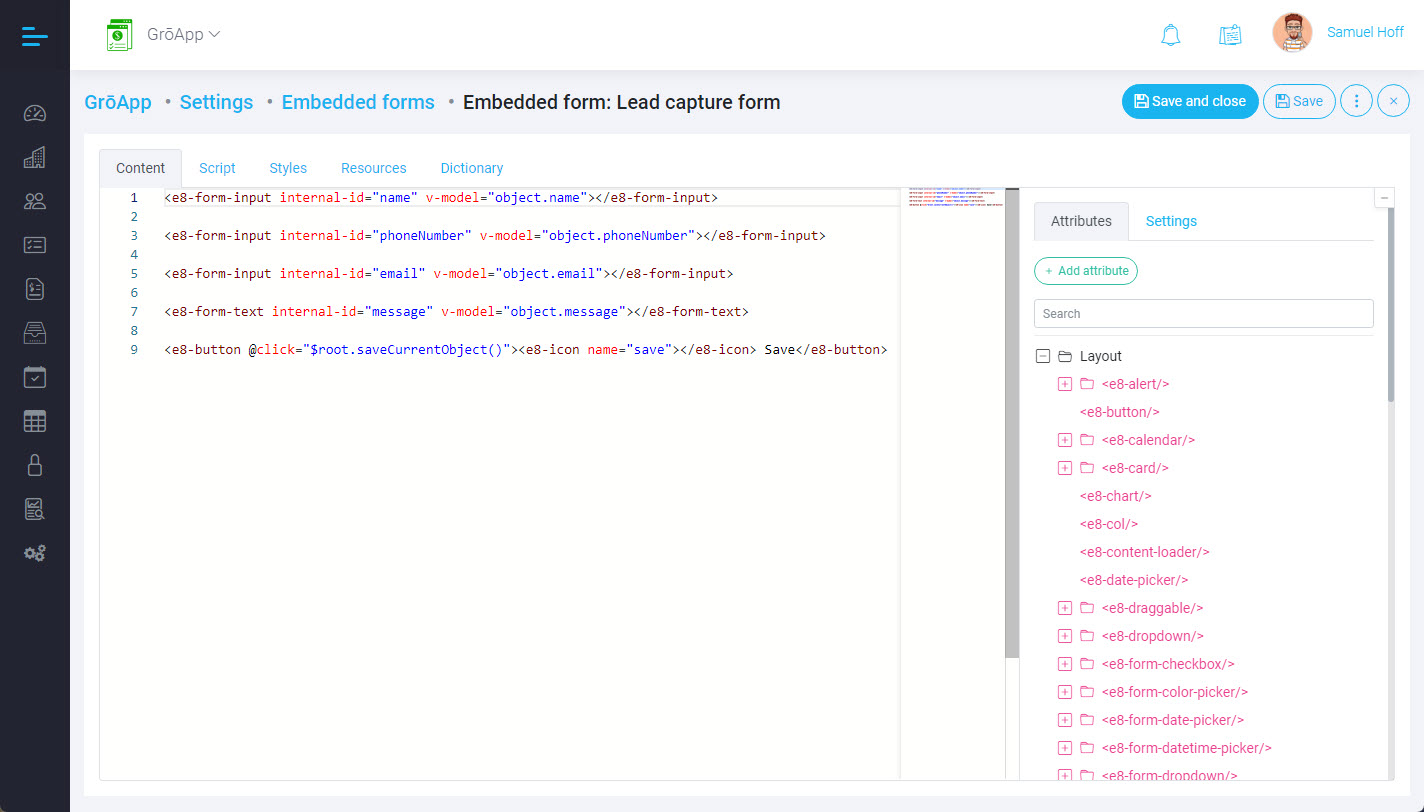
Task: Open the buildings icon in sidebar
Action: pyautogui.click(x=35, y=157)
